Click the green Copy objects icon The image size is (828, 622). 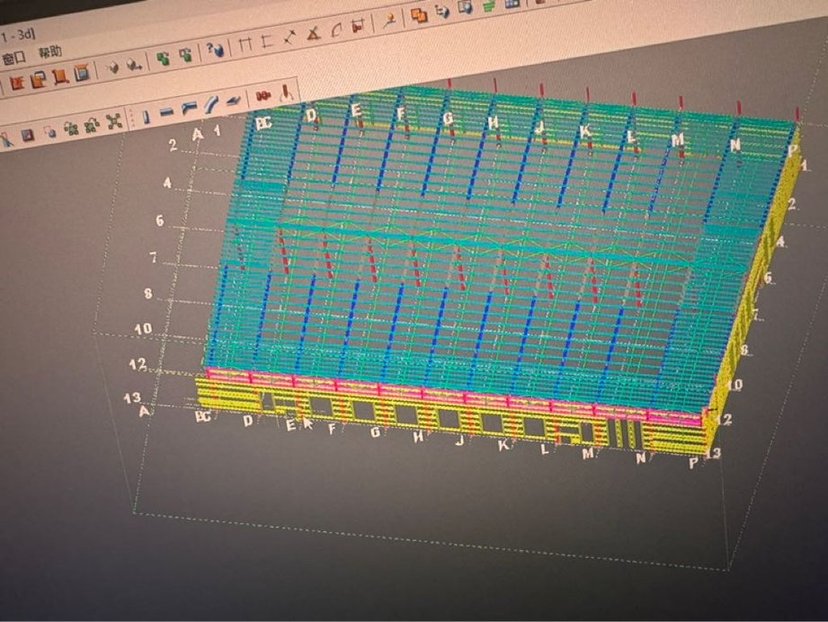(x=163, y=59)
